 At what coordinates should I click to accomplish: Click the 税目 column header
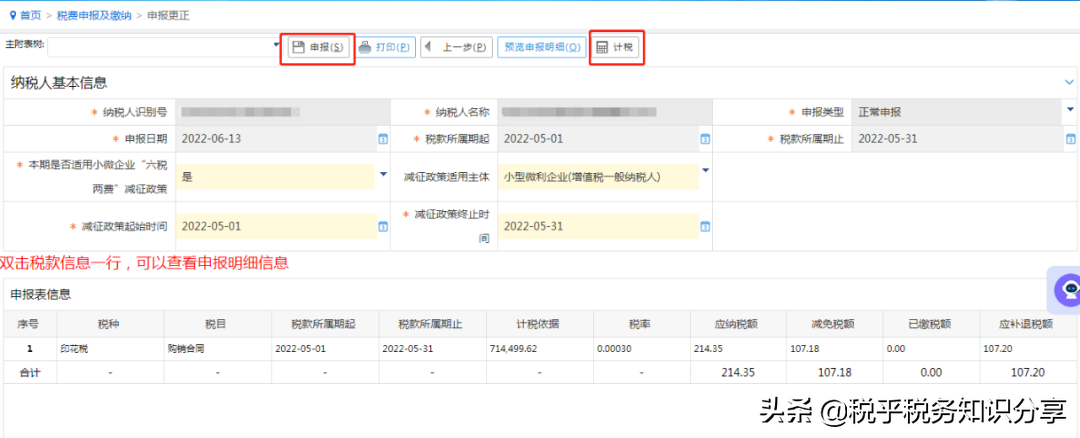pos(218,324)
